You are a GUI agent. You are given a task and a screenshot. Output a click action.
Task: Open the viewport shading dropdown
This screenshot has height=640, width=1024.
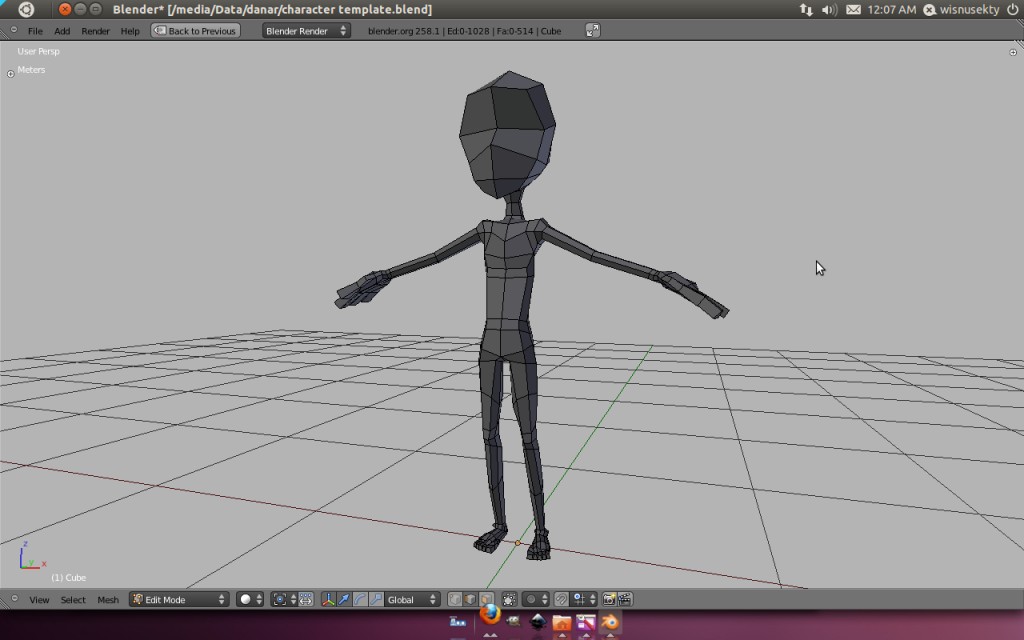(x=247, y=599)
